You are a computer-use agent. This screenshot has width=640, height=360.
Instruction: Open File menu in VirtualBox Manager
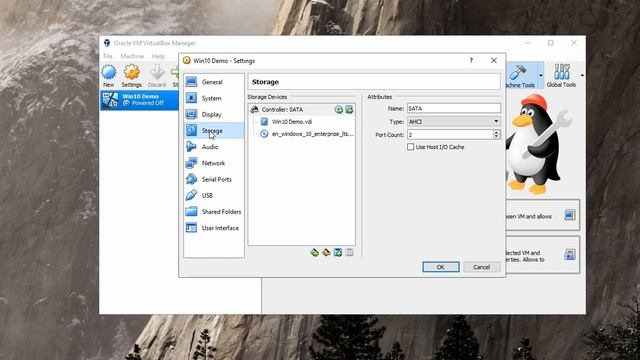108,56
